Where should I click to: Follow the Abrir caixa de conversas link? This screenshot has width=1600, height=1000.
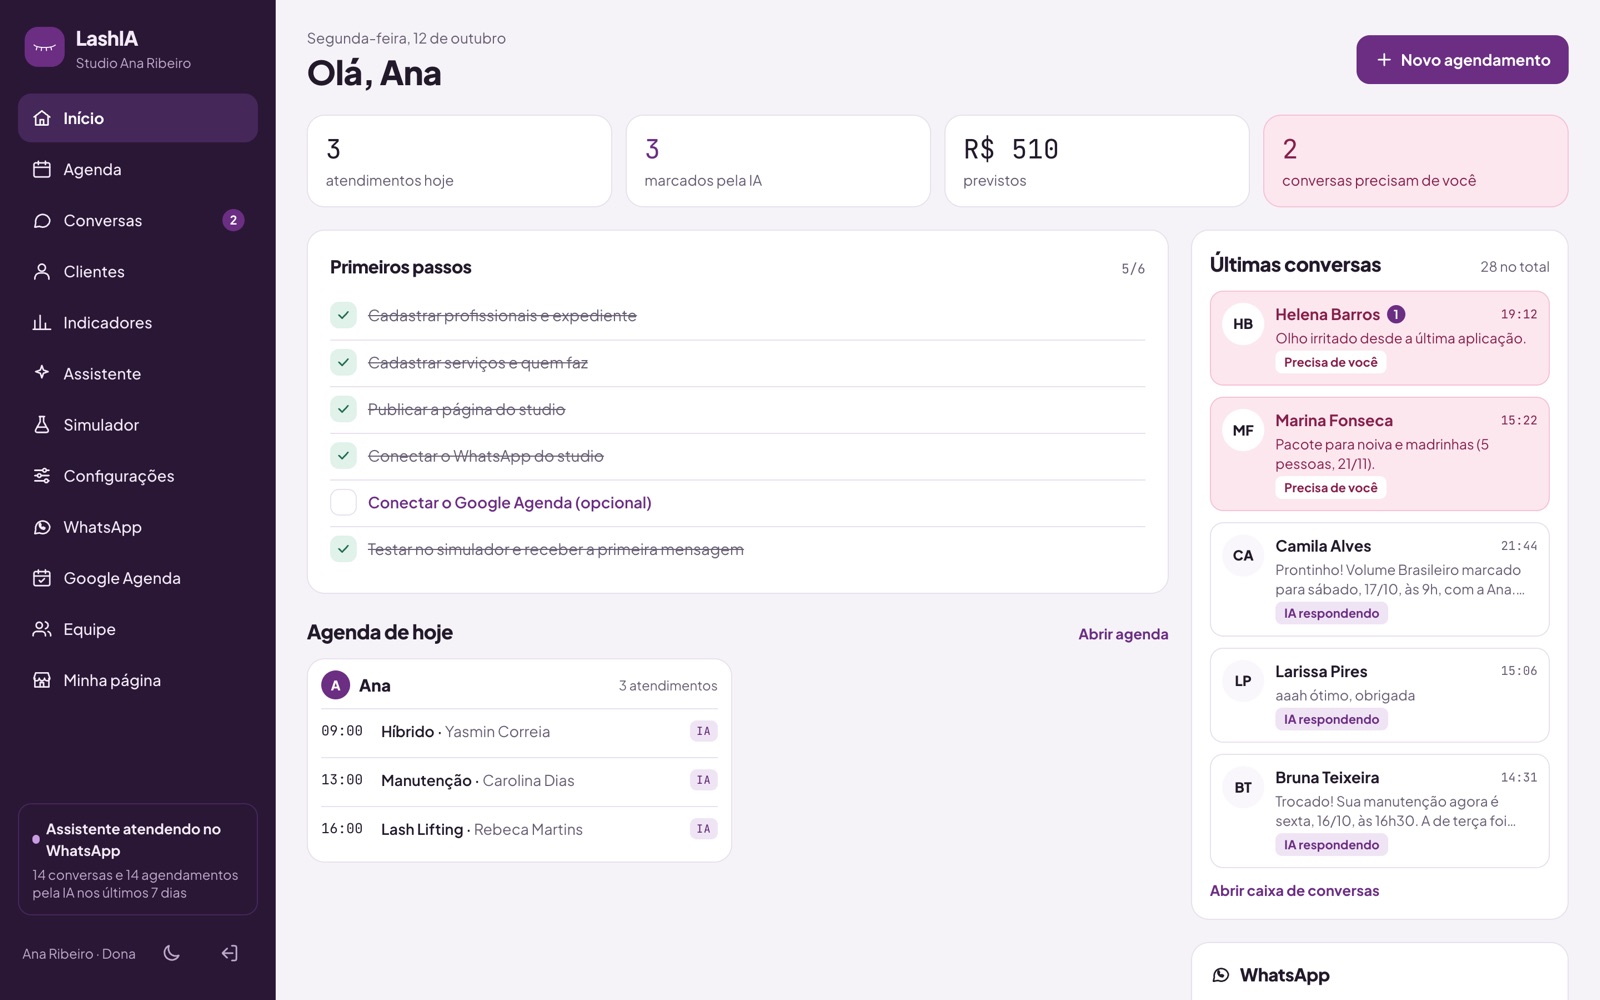(1294, 891)
